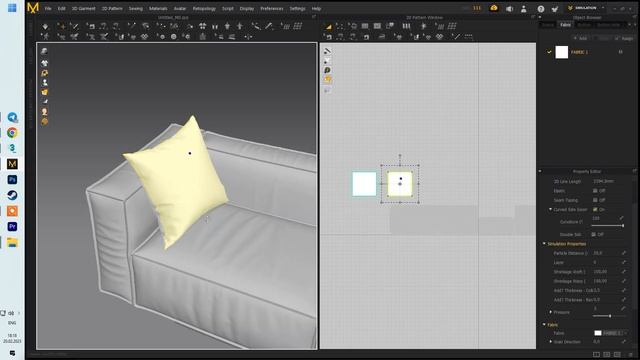This screenshot has width=640, height=360.
Task: Open the 2D Pattern menu
Action: tap(112, 9)
